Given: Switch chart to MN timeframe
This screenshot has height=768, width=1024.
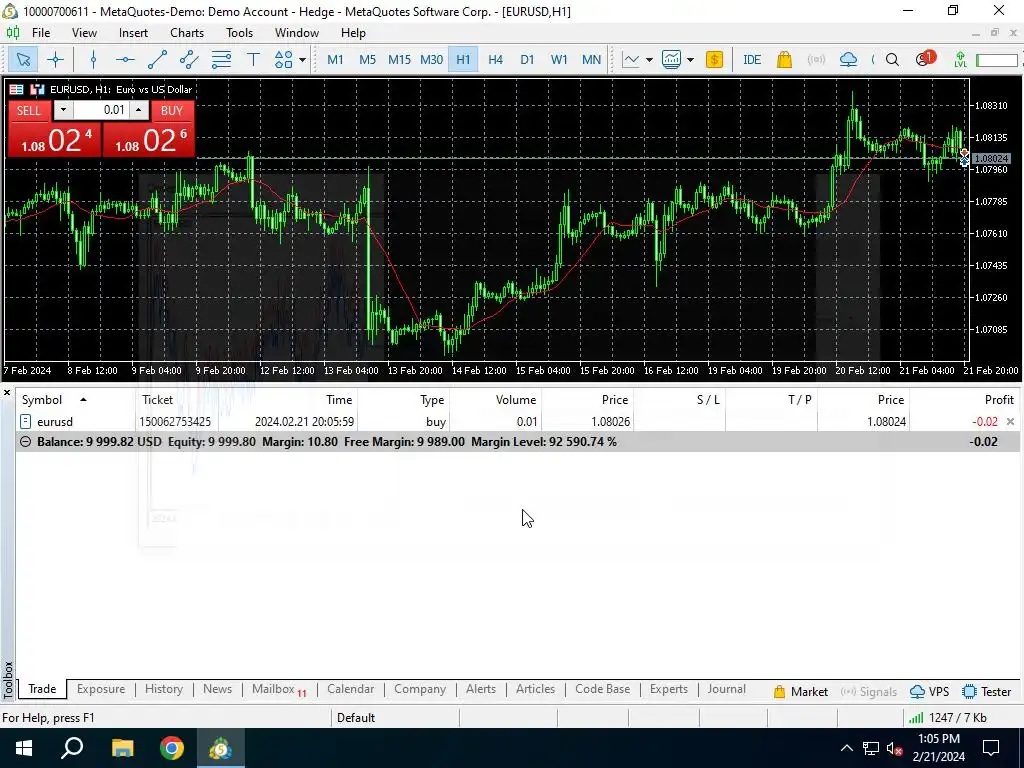Looking at the screenshot, I should click(x=591, y=60).
